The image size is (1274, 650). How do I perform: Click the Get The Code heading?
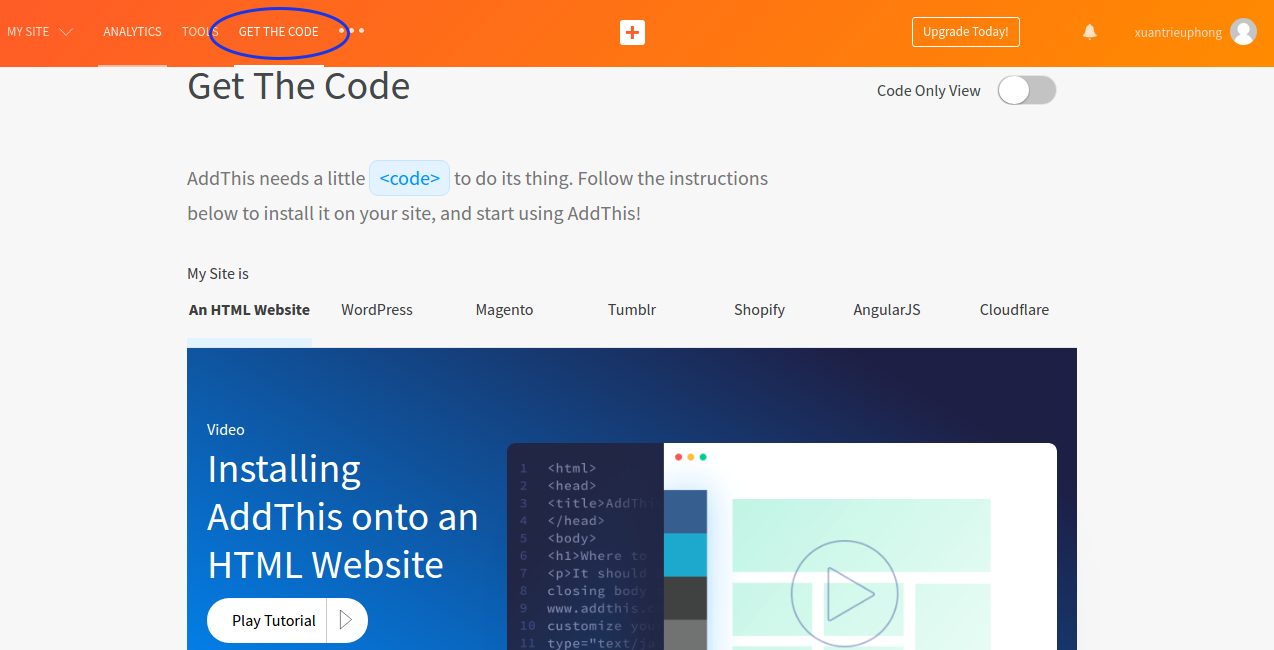299,86
